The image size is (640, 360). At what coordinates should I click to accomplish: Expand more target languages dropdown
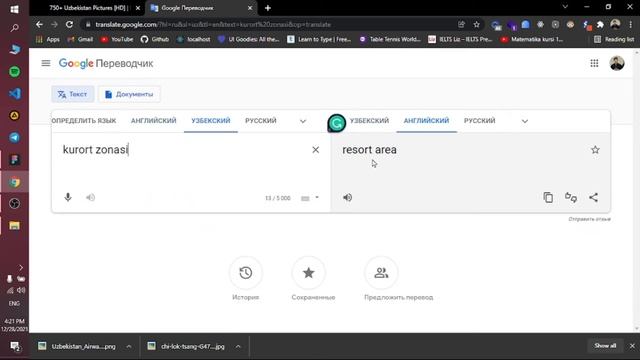pyautogui.click(x=525, y=121)
